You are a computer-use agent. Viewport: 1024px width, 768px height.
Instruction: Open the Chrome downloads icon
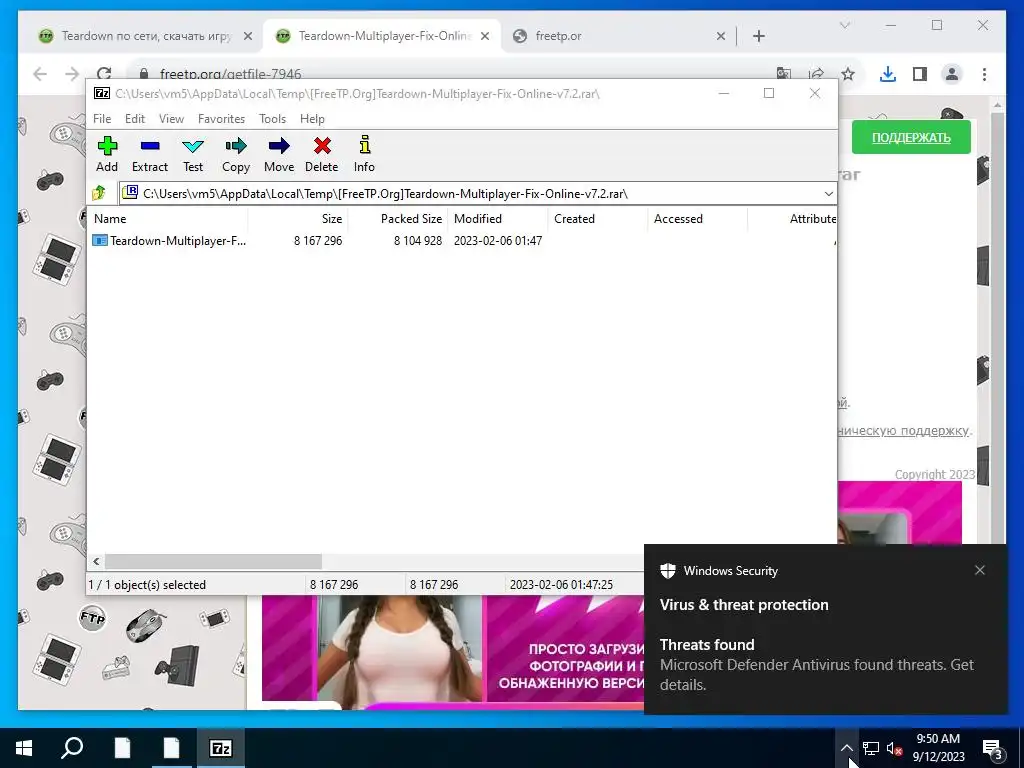pos(888,74)
